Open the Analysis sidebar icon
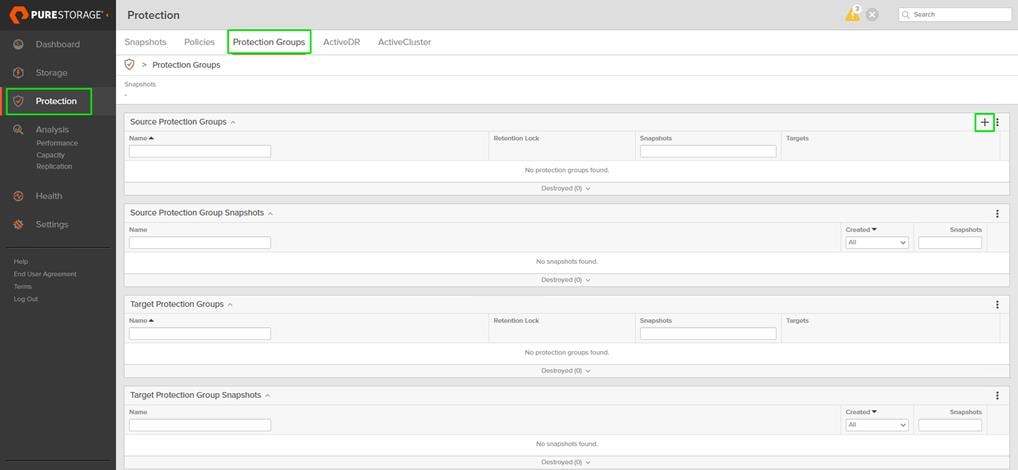This screenshot has width=1018, height=470. [18, 130]
